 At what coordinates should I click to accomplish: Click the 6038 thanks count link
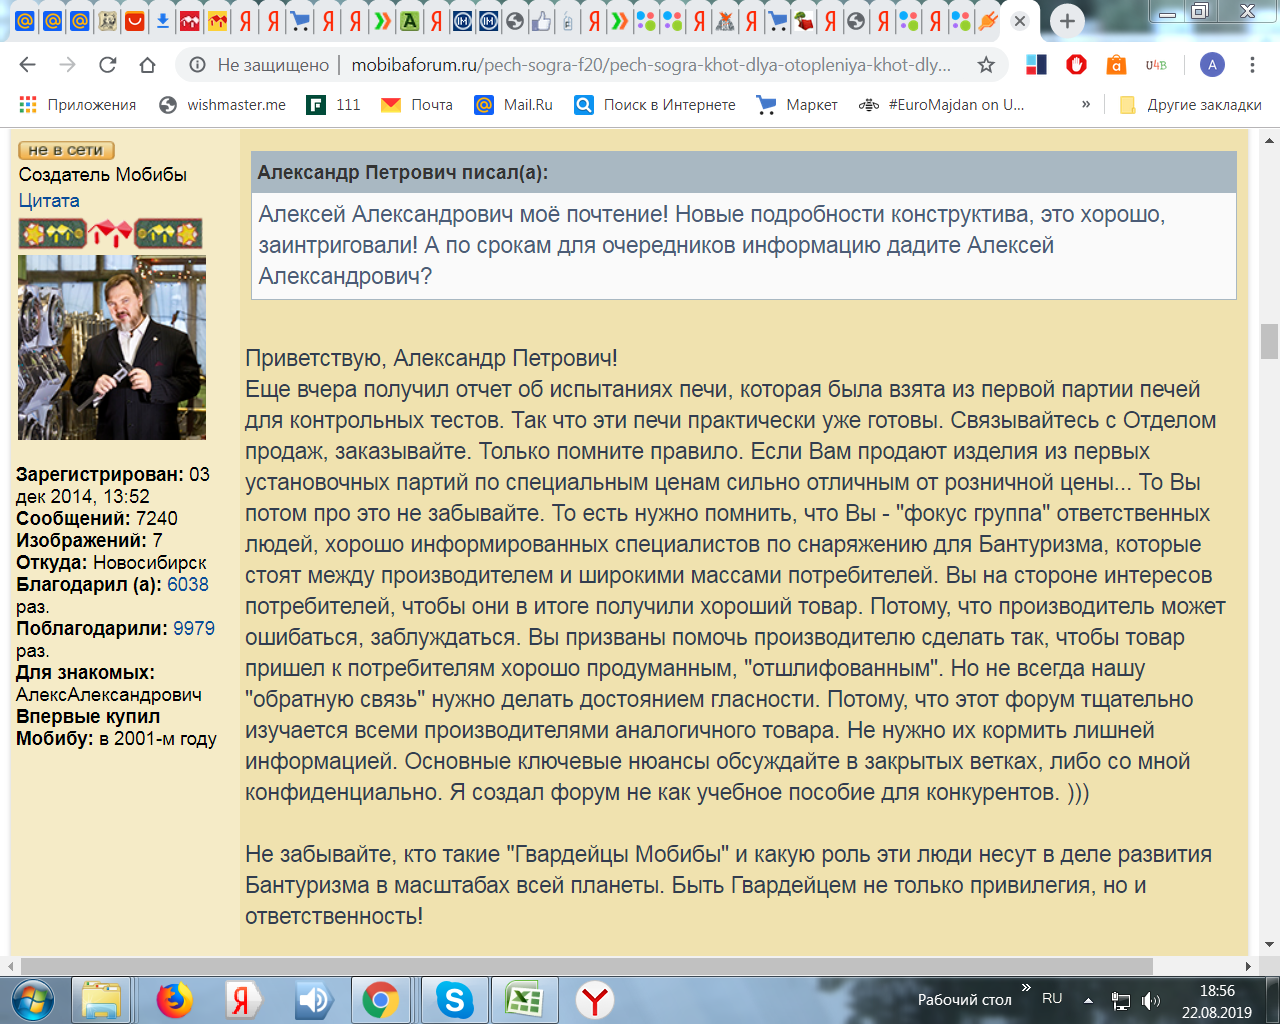tap(188, 584)
